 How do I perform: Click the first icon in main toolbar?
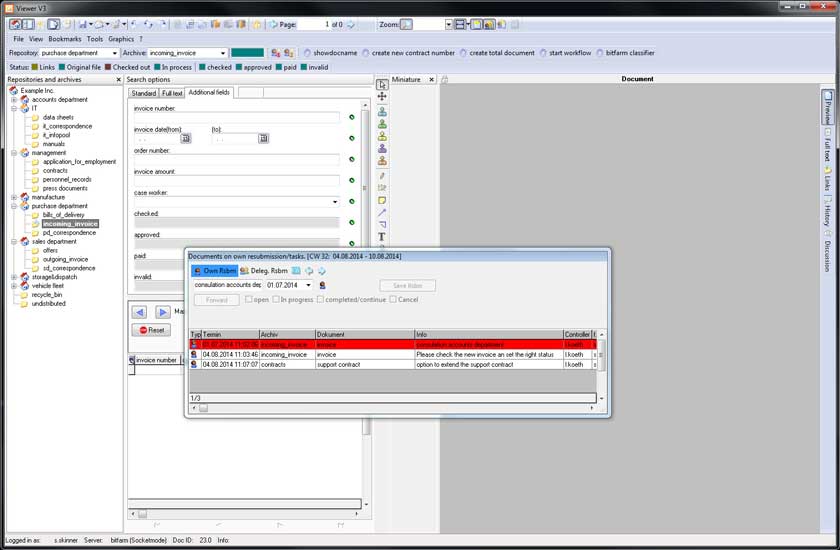(x=15, y=25)
